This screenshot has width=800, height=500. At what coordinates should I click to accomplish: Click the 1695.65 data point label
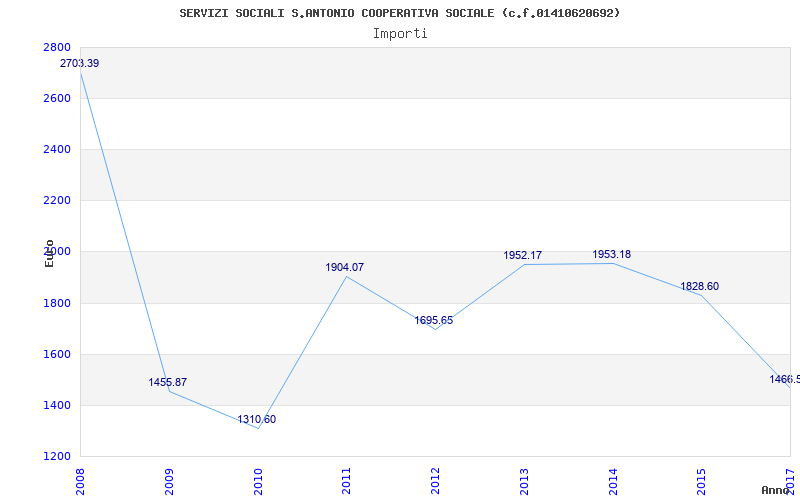(x=434, y=321)
